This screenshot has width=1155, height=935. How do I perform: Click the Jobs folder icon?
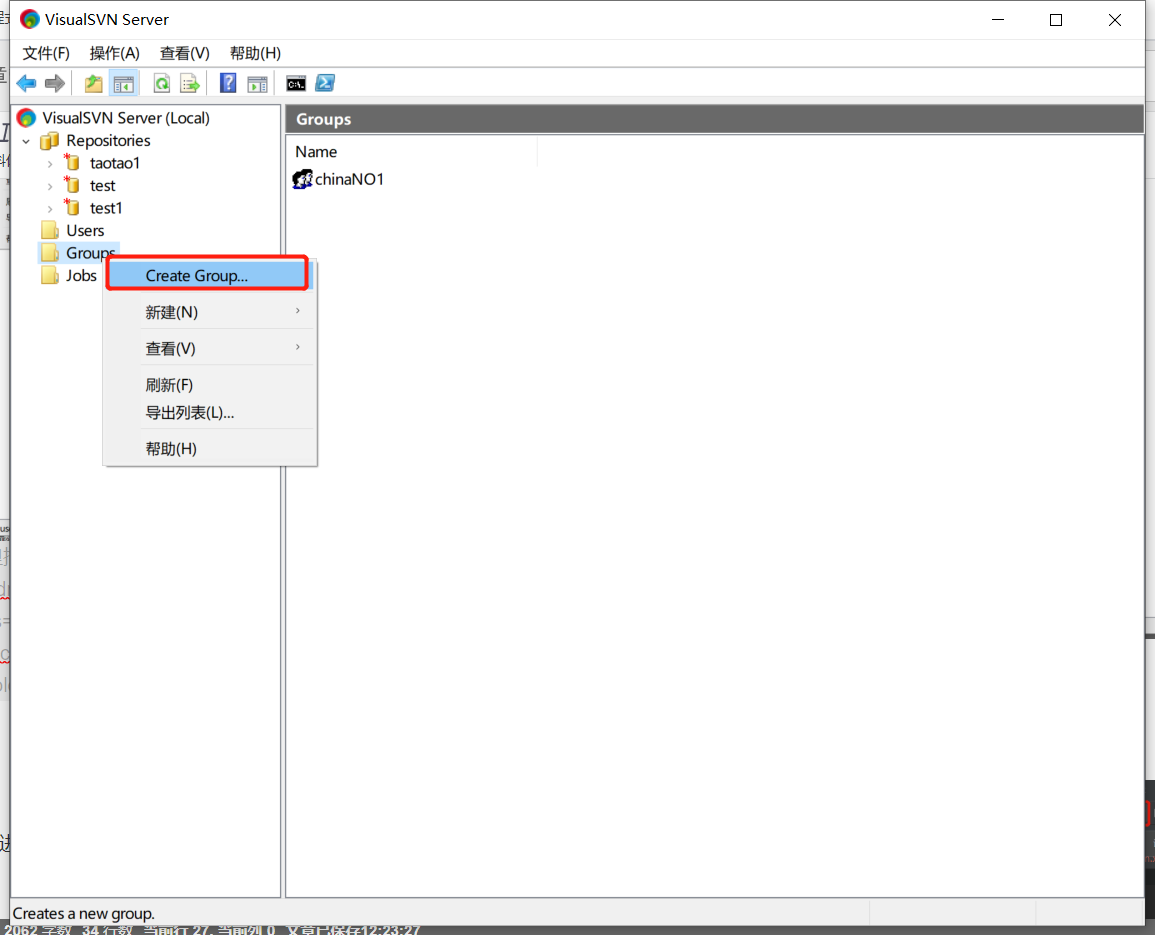(50, 276)
